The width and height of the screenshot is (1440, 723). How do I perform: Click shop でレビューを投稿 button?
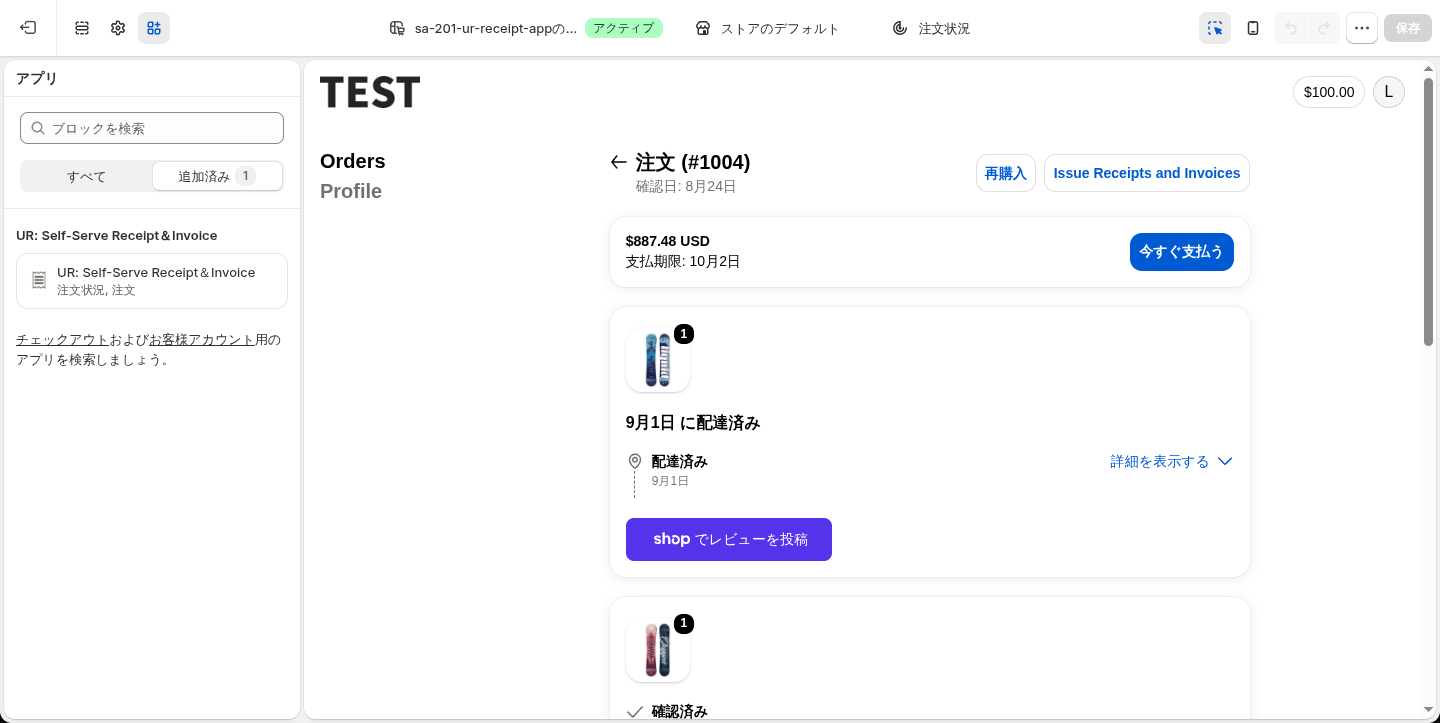click(729, 539)
